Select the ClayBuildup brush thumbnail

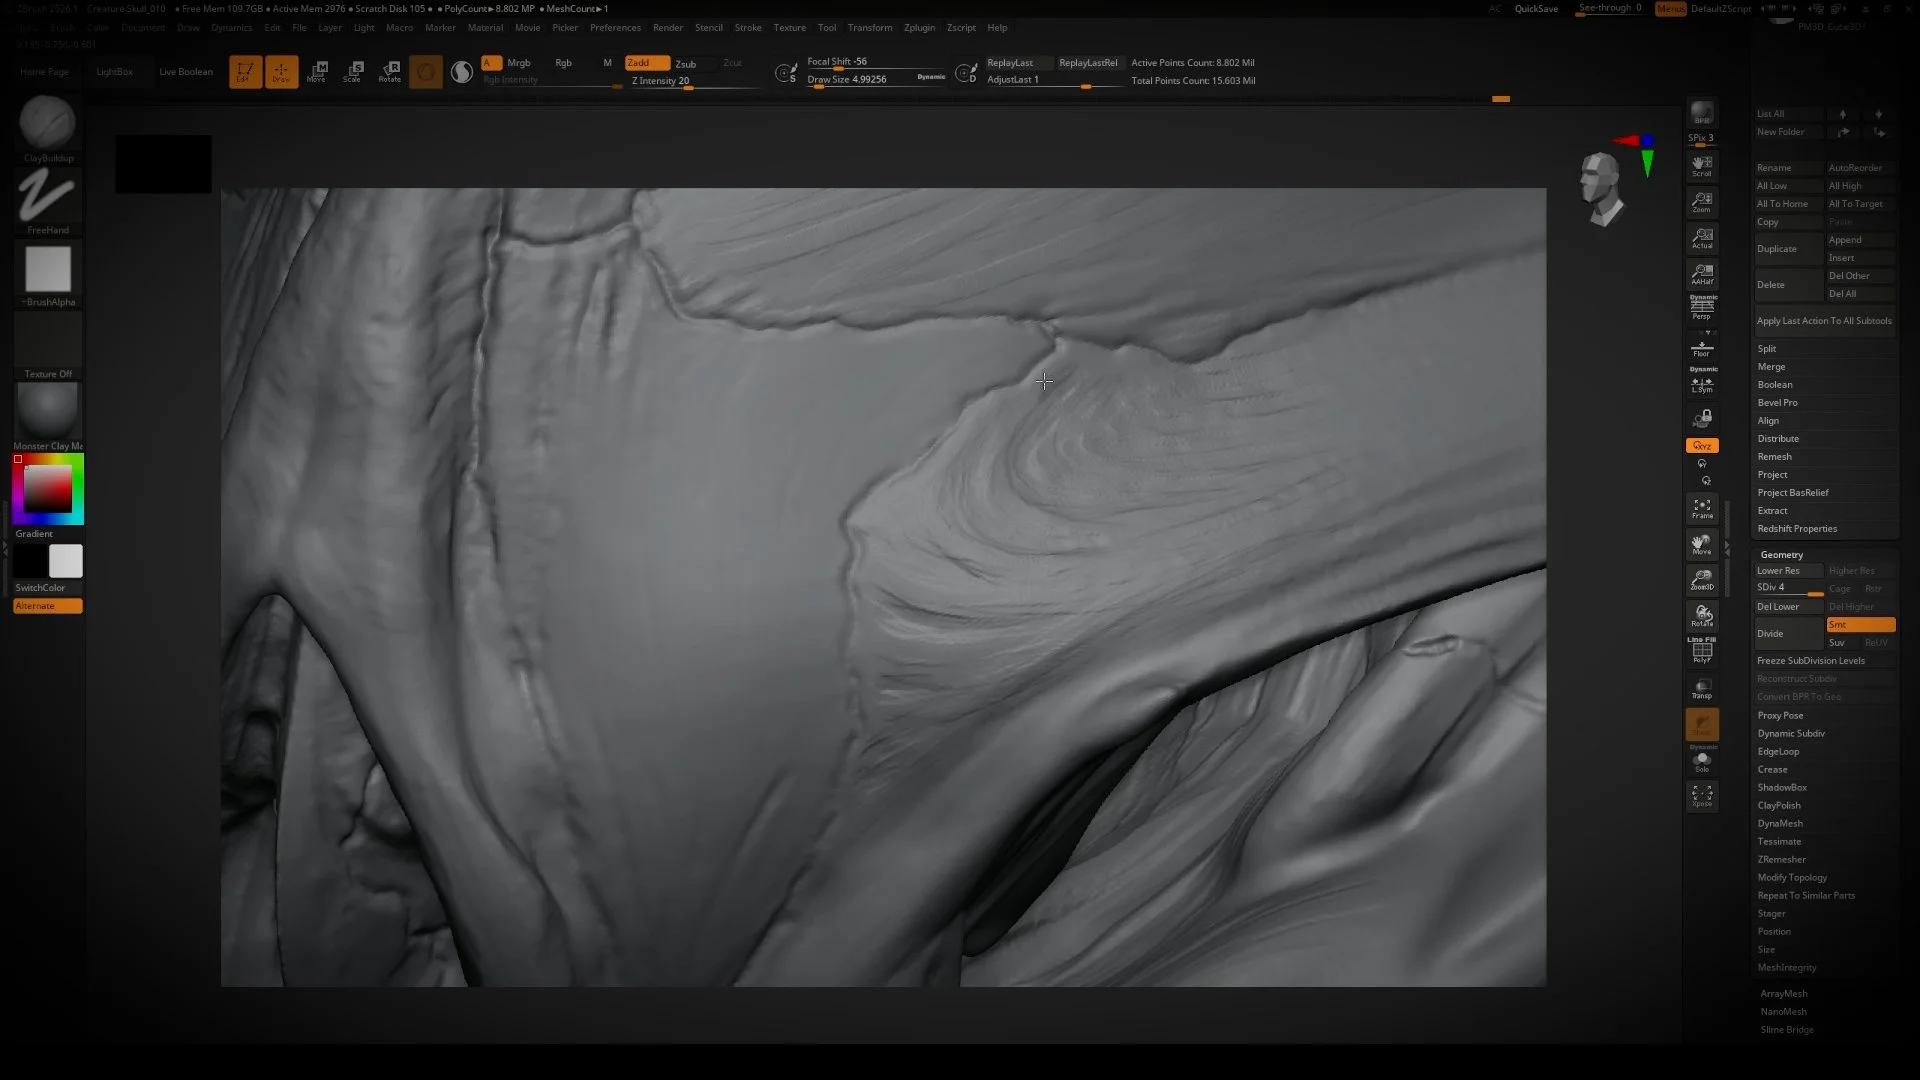47,122
